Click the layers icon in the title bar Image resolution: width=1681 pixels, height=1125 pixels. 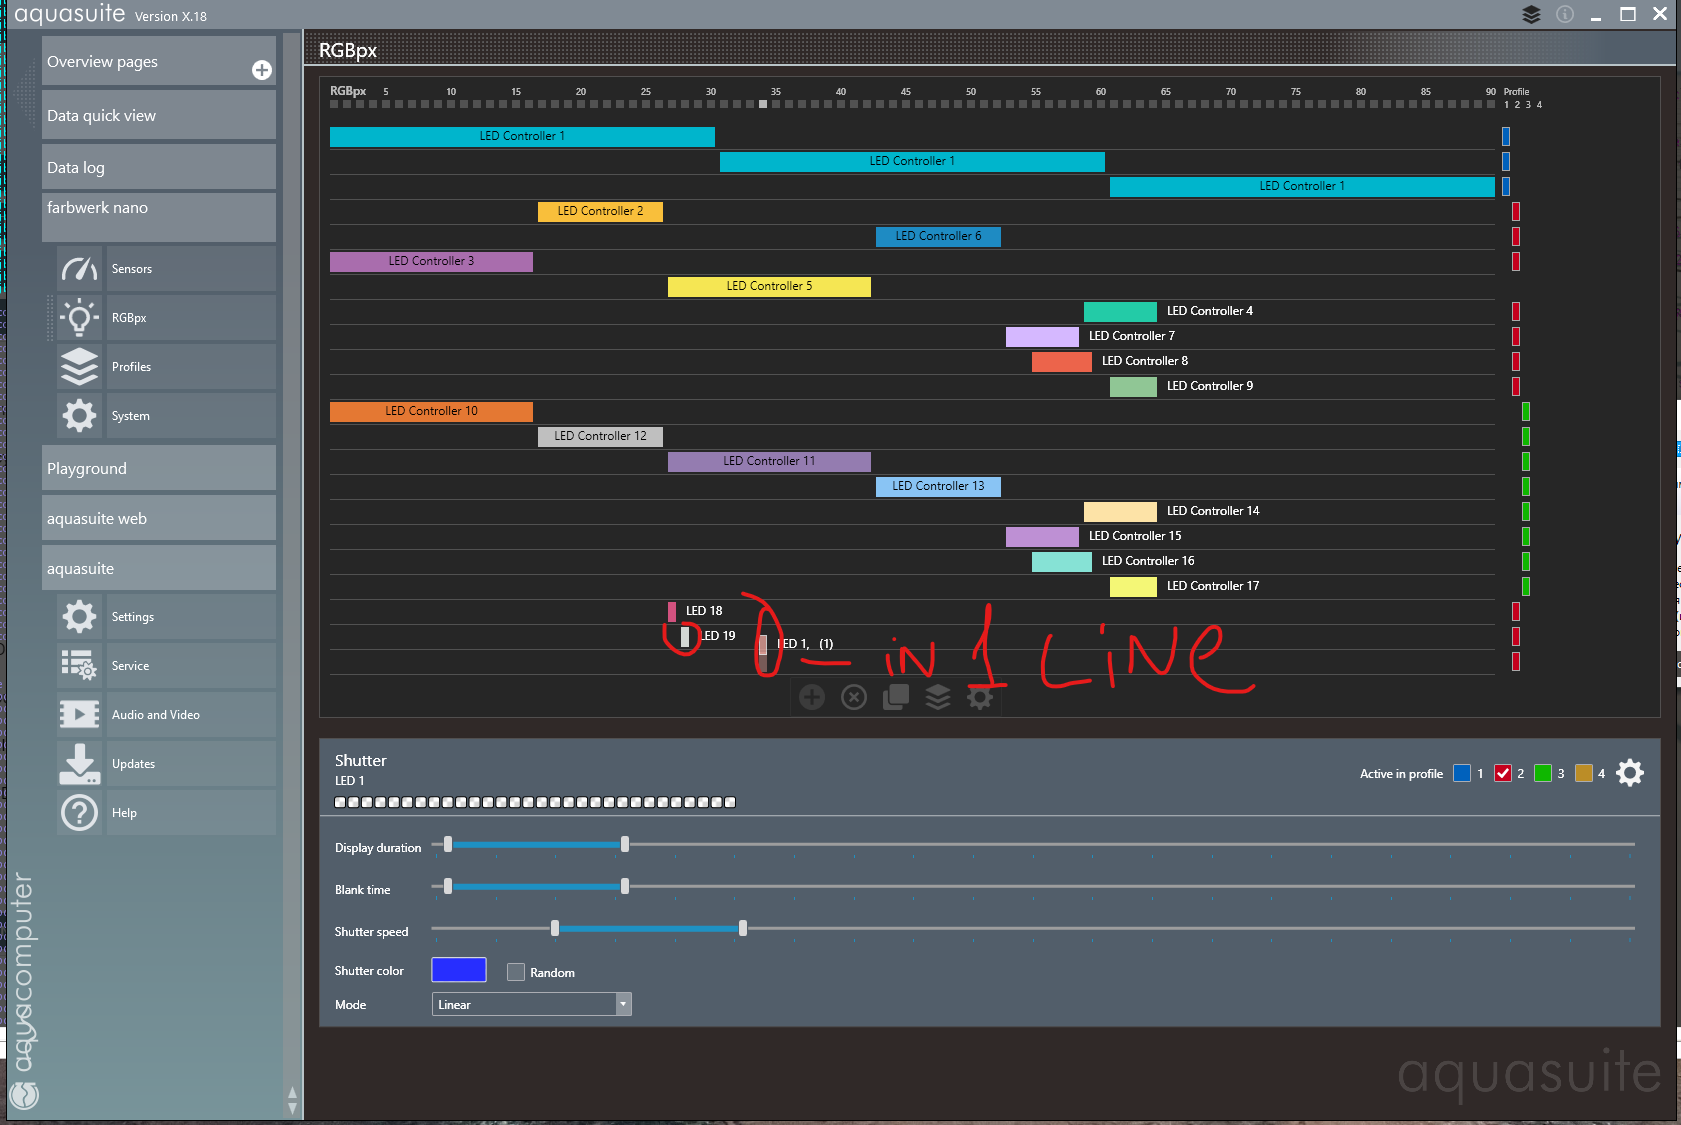tap(1531, 14)
